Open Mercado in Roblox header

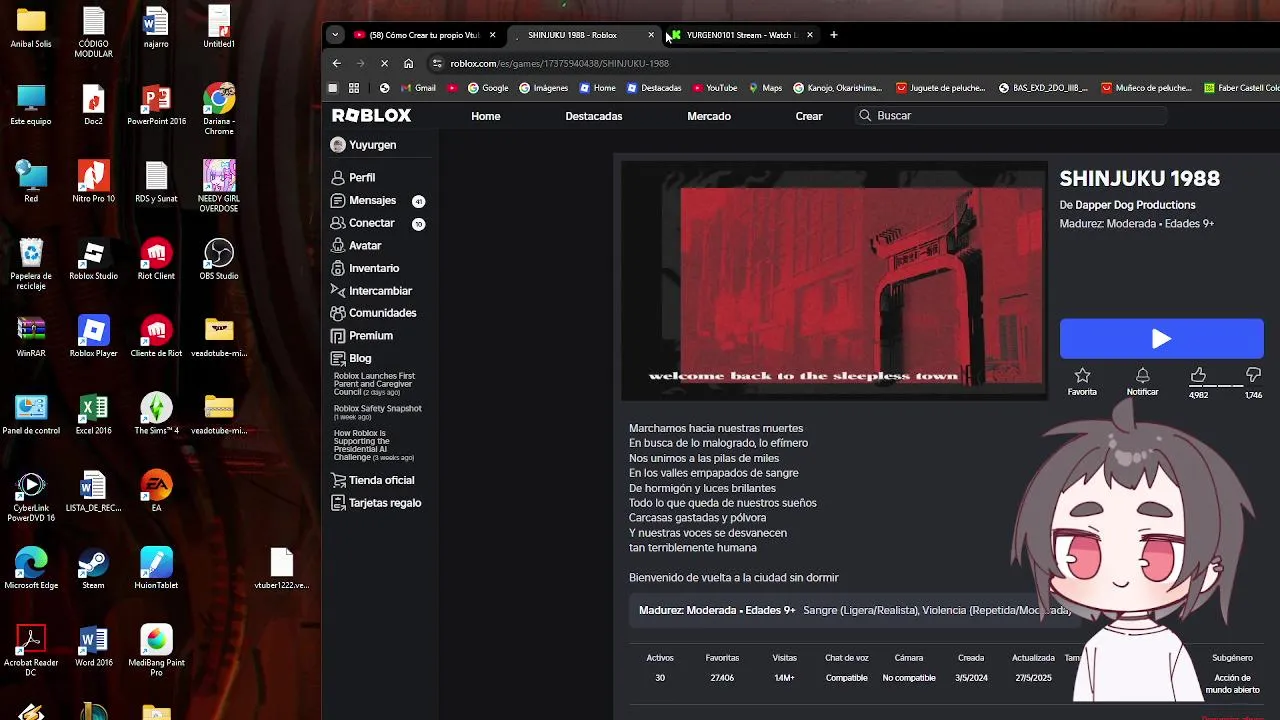[709, 116]
